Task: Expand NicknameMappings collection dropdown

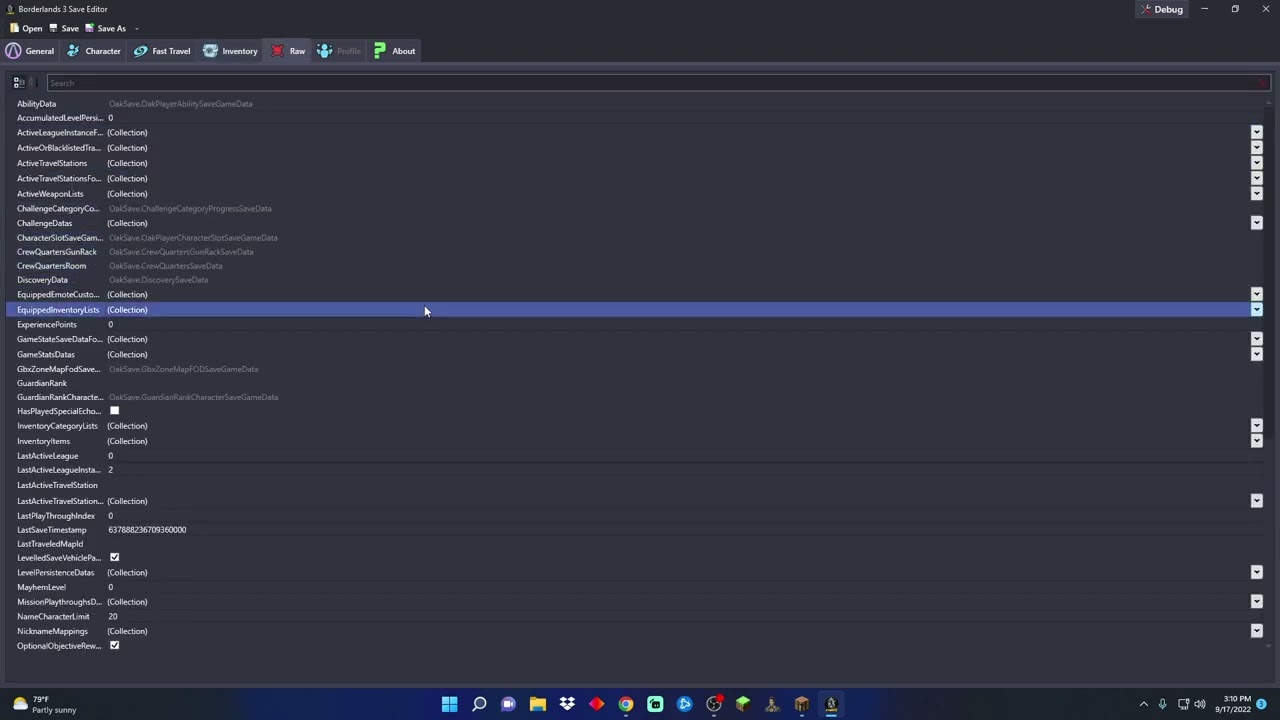Action: coord(1256,631)
